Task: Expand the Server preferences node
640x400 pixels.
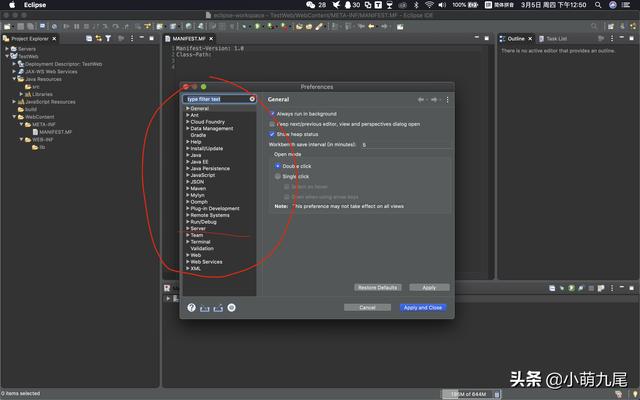Action: click(188, 228)
